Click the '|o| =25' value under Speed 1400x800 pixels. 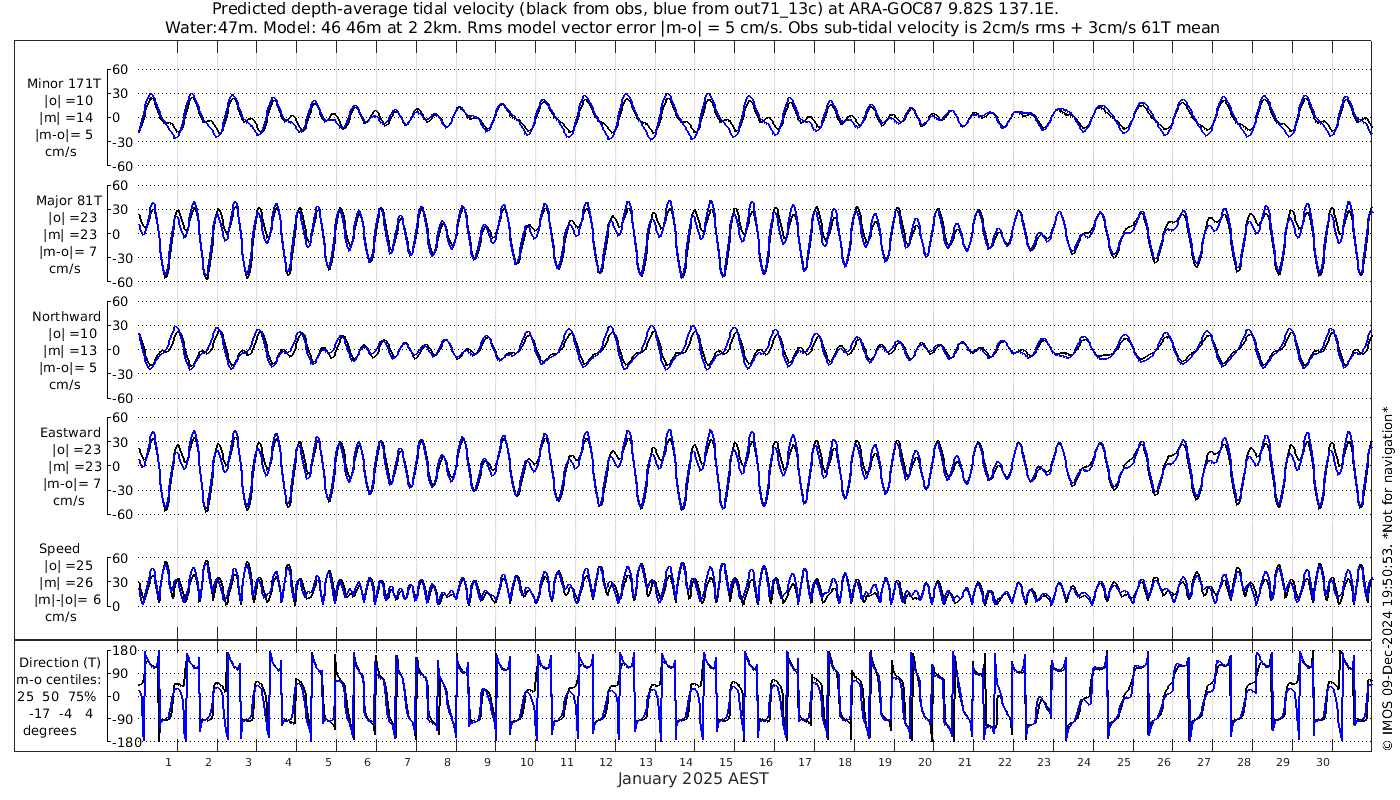coord(68,566)
